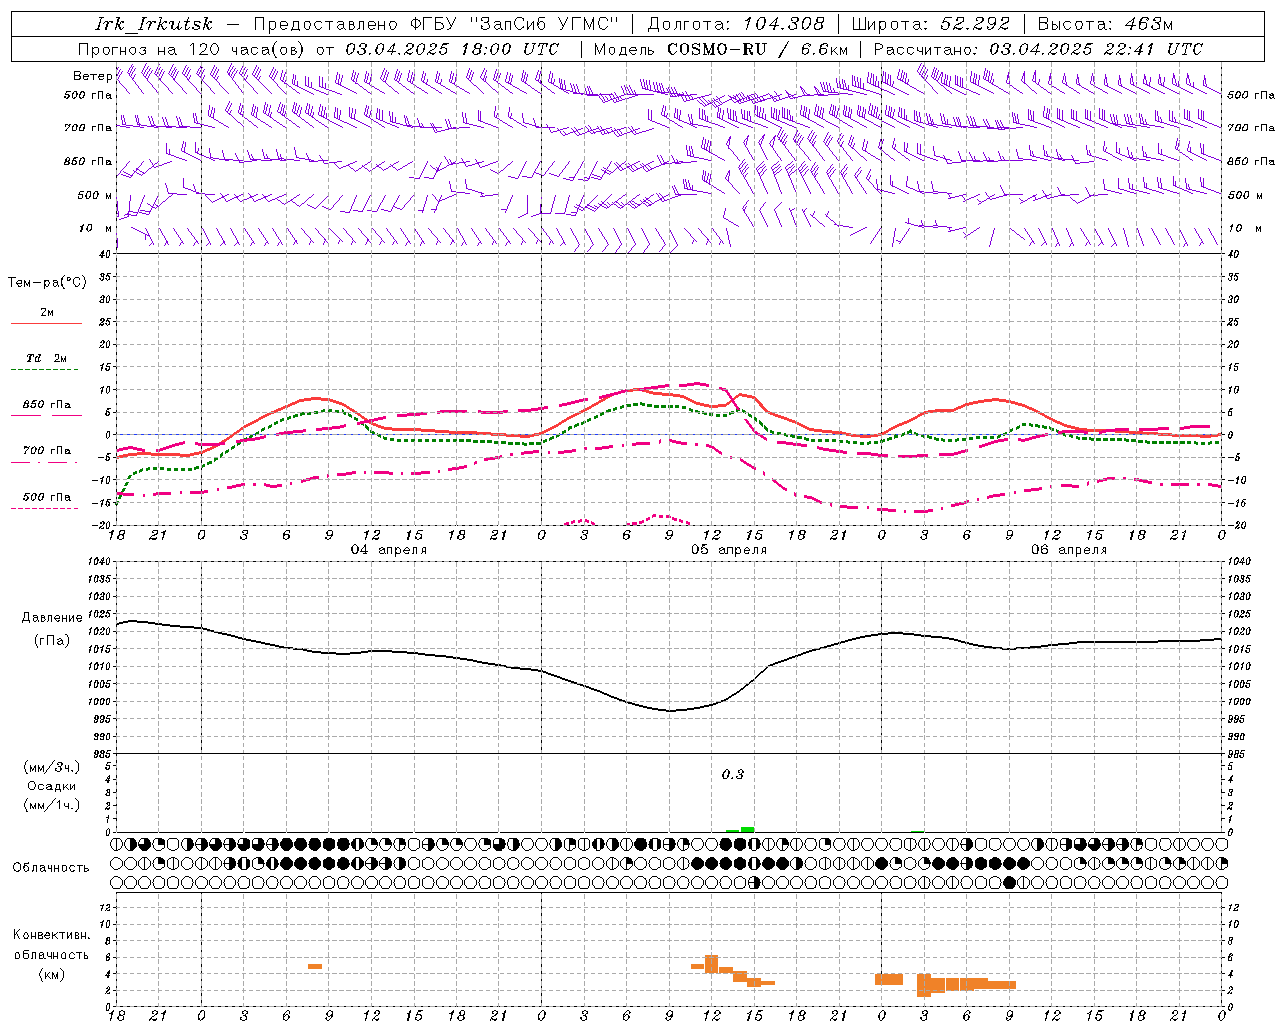Click the Осадки panel label

(x=52, y=786)
